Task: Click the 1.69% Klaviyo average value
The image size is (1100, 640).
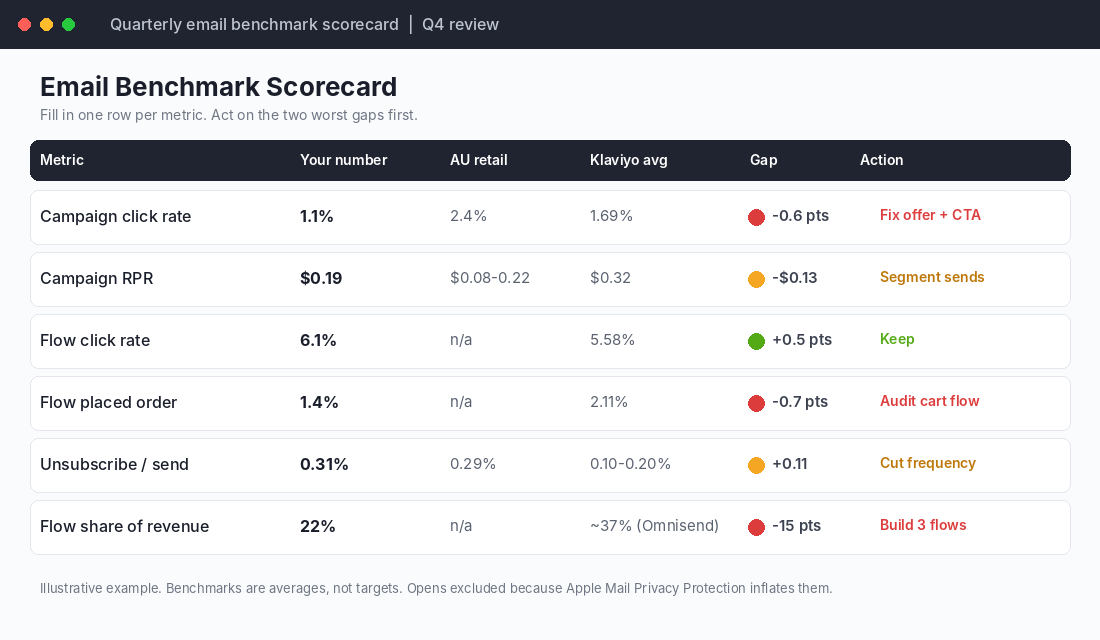Action: pos(611,215)
